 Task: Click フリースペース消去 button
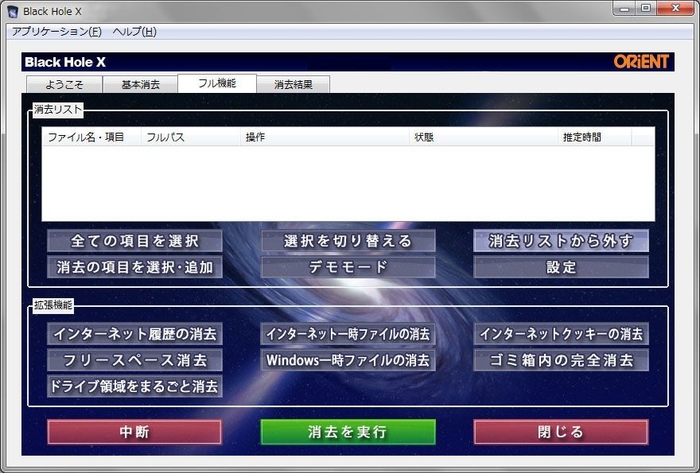(x=134, y=360)
